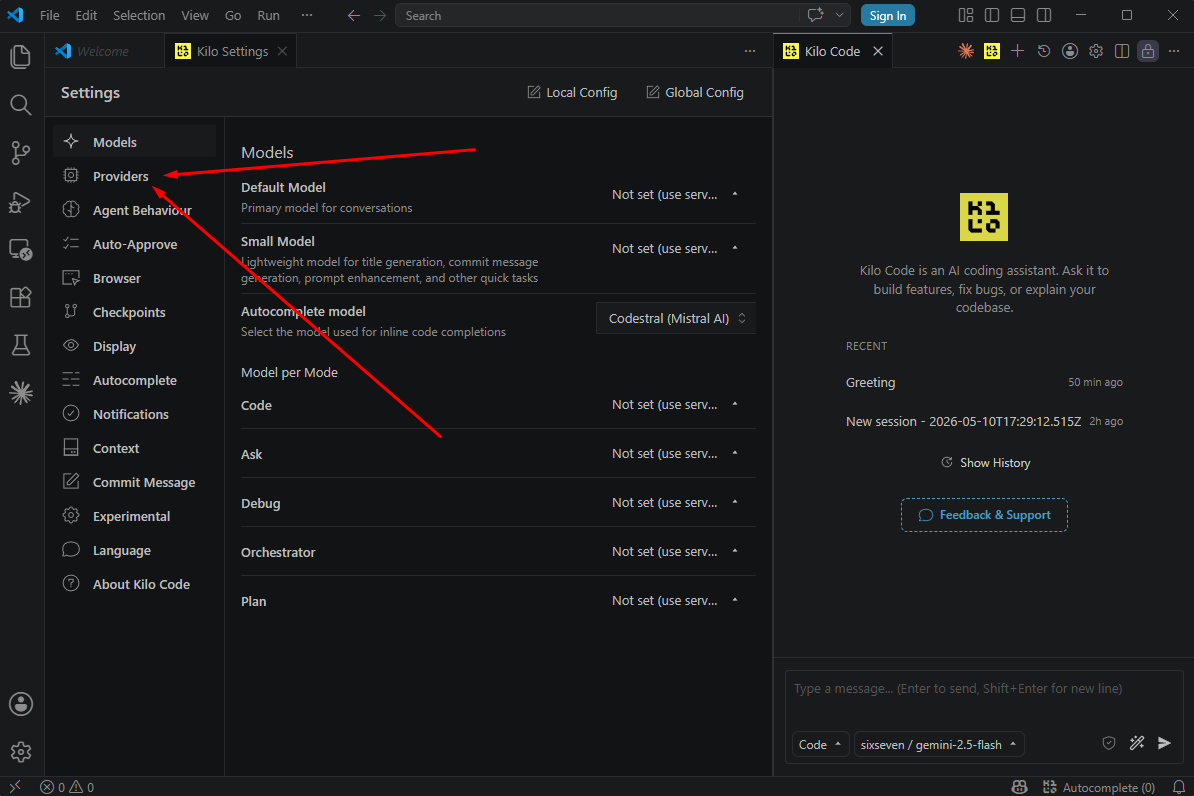Open Global Config file
Viewport: 1194px width, 796px height.
click(x=695, y=92)
